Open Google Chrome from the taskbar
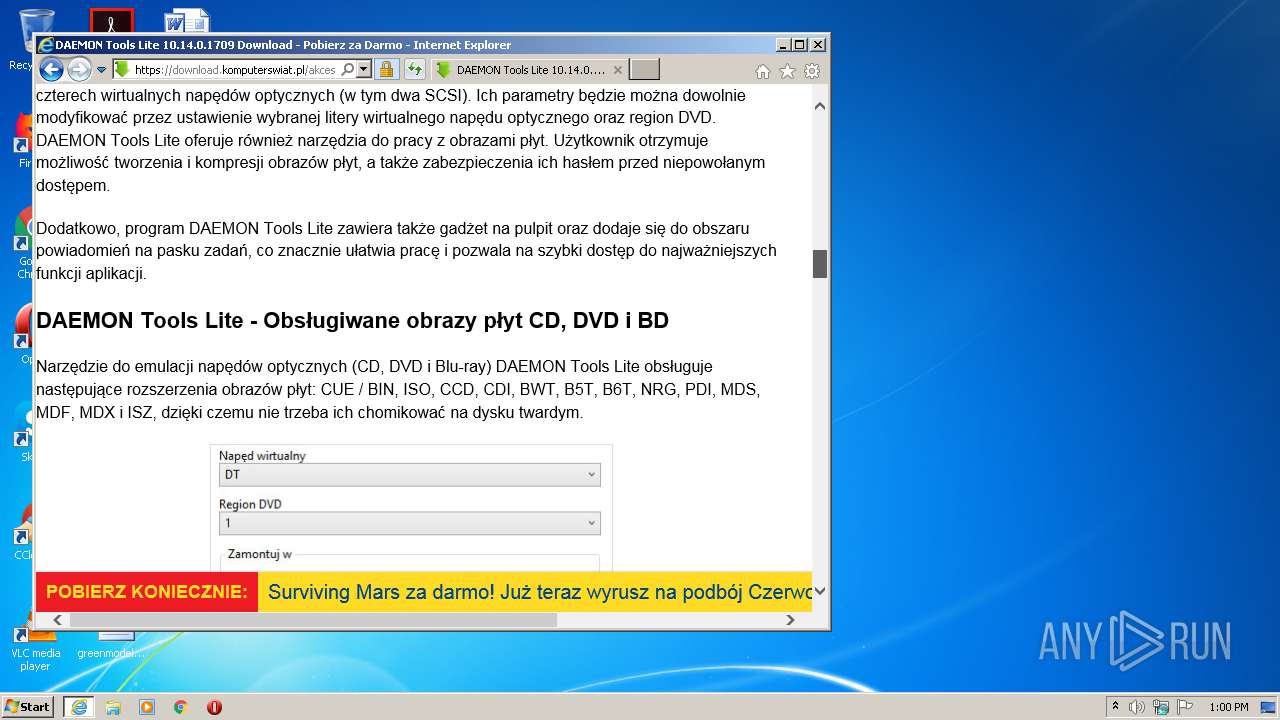Viewport: 1280px width, 720px height. point(181,707)
